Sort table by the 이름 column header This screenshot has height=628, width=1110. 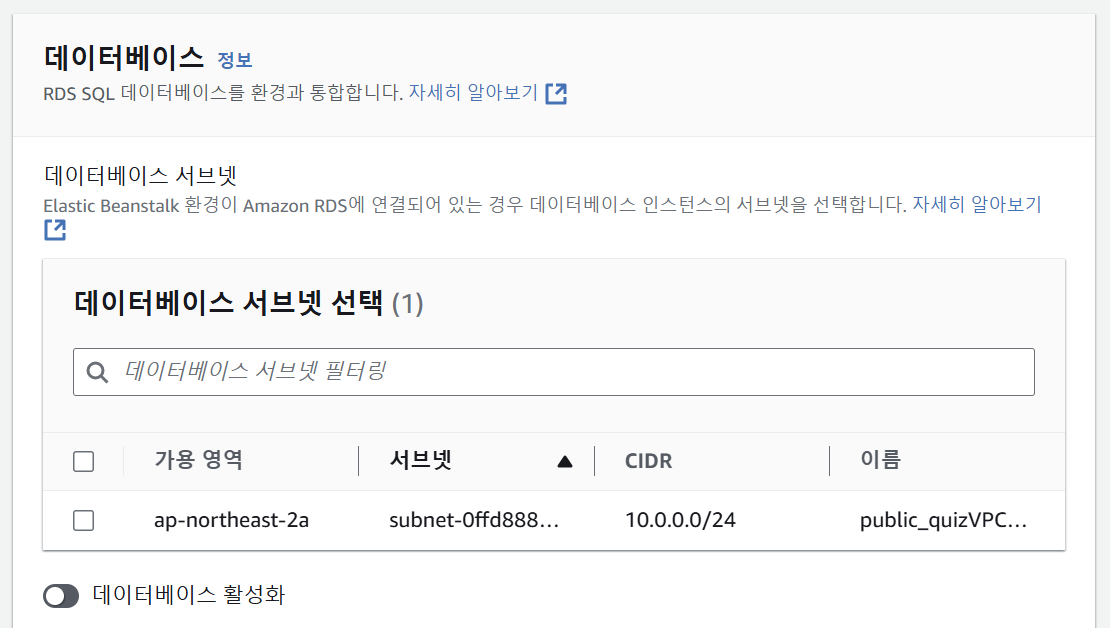(x=880, y=460)
